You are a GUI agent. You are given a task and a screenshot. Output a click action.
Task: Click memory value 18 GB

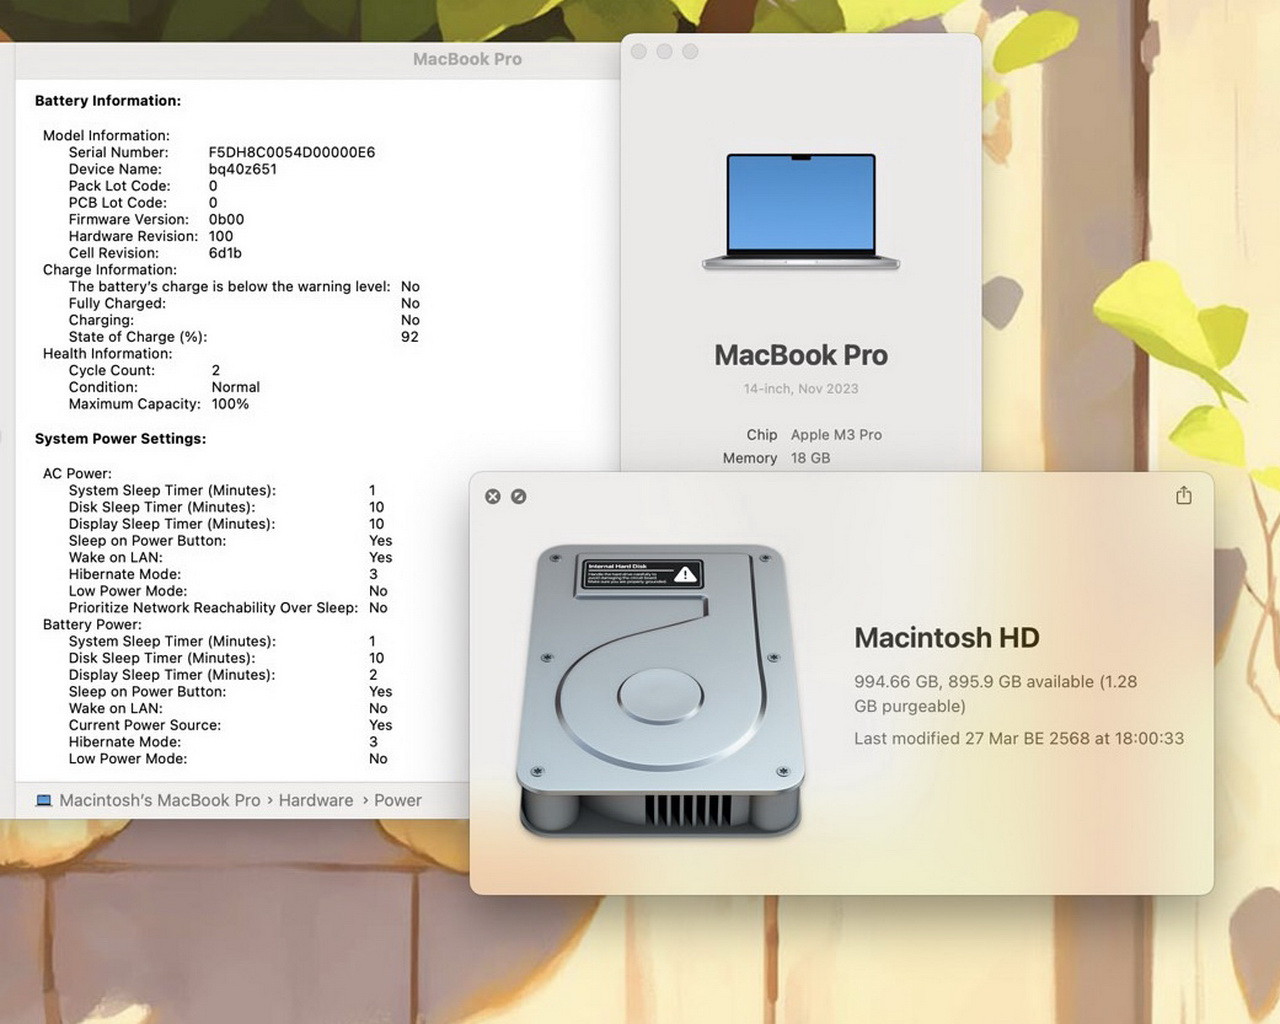click(810, 457)
